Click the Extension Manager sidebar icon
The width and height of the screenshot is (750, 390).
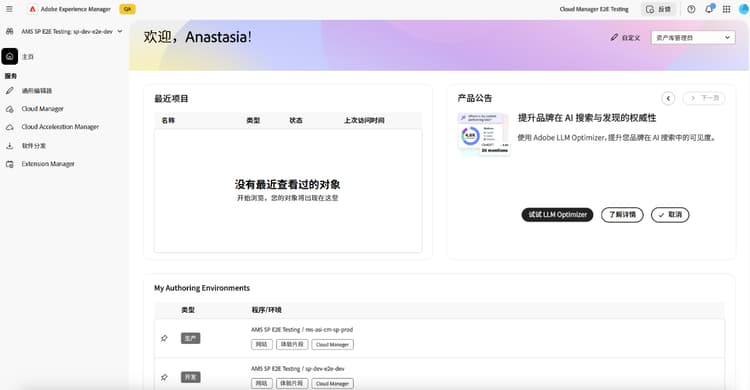[10, 164]
